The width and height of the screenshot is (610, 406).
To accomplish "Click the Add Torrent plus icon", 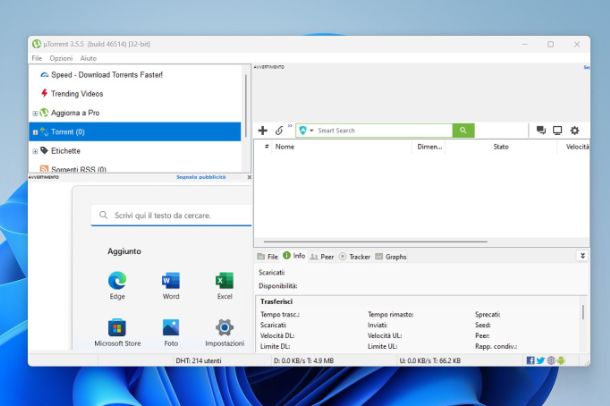I will pyautogui.click(x=263, y=131).
